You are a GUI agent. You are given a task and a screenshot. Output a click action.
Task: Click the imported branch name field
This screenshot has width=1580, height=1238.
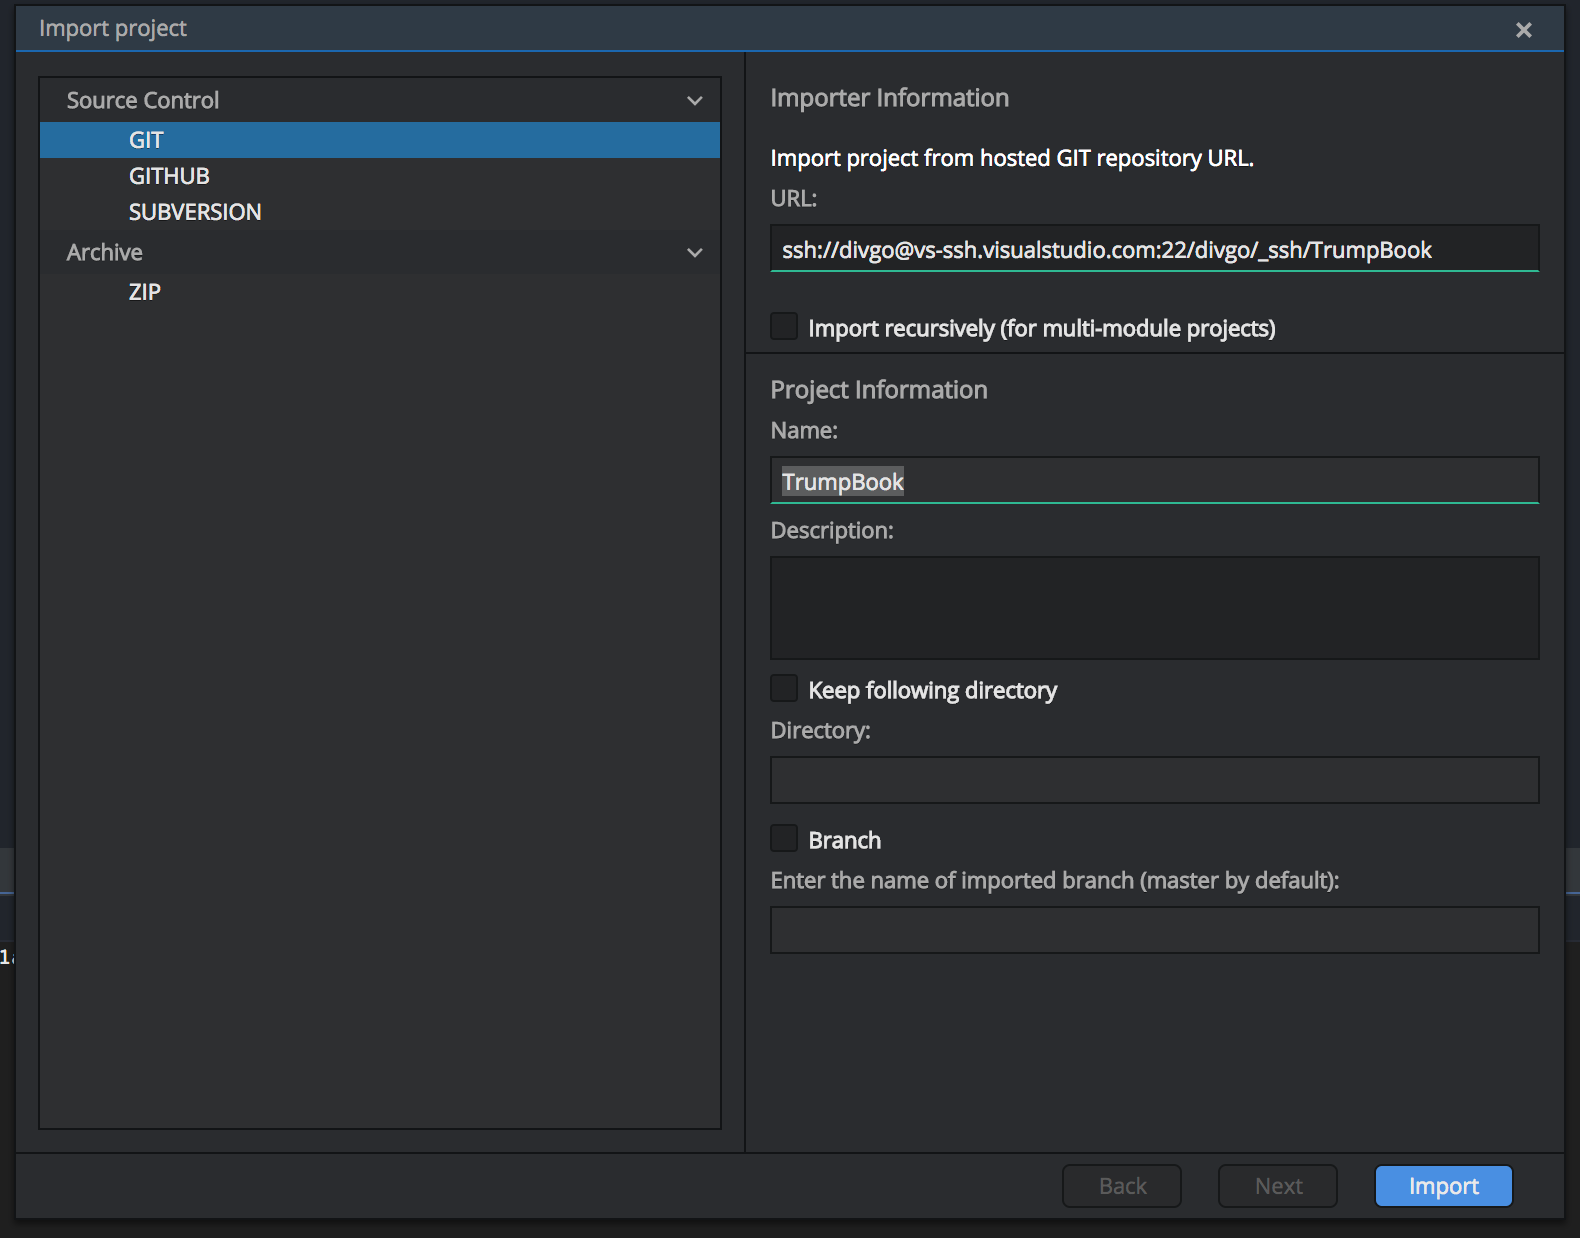[x=1153, y=930]
